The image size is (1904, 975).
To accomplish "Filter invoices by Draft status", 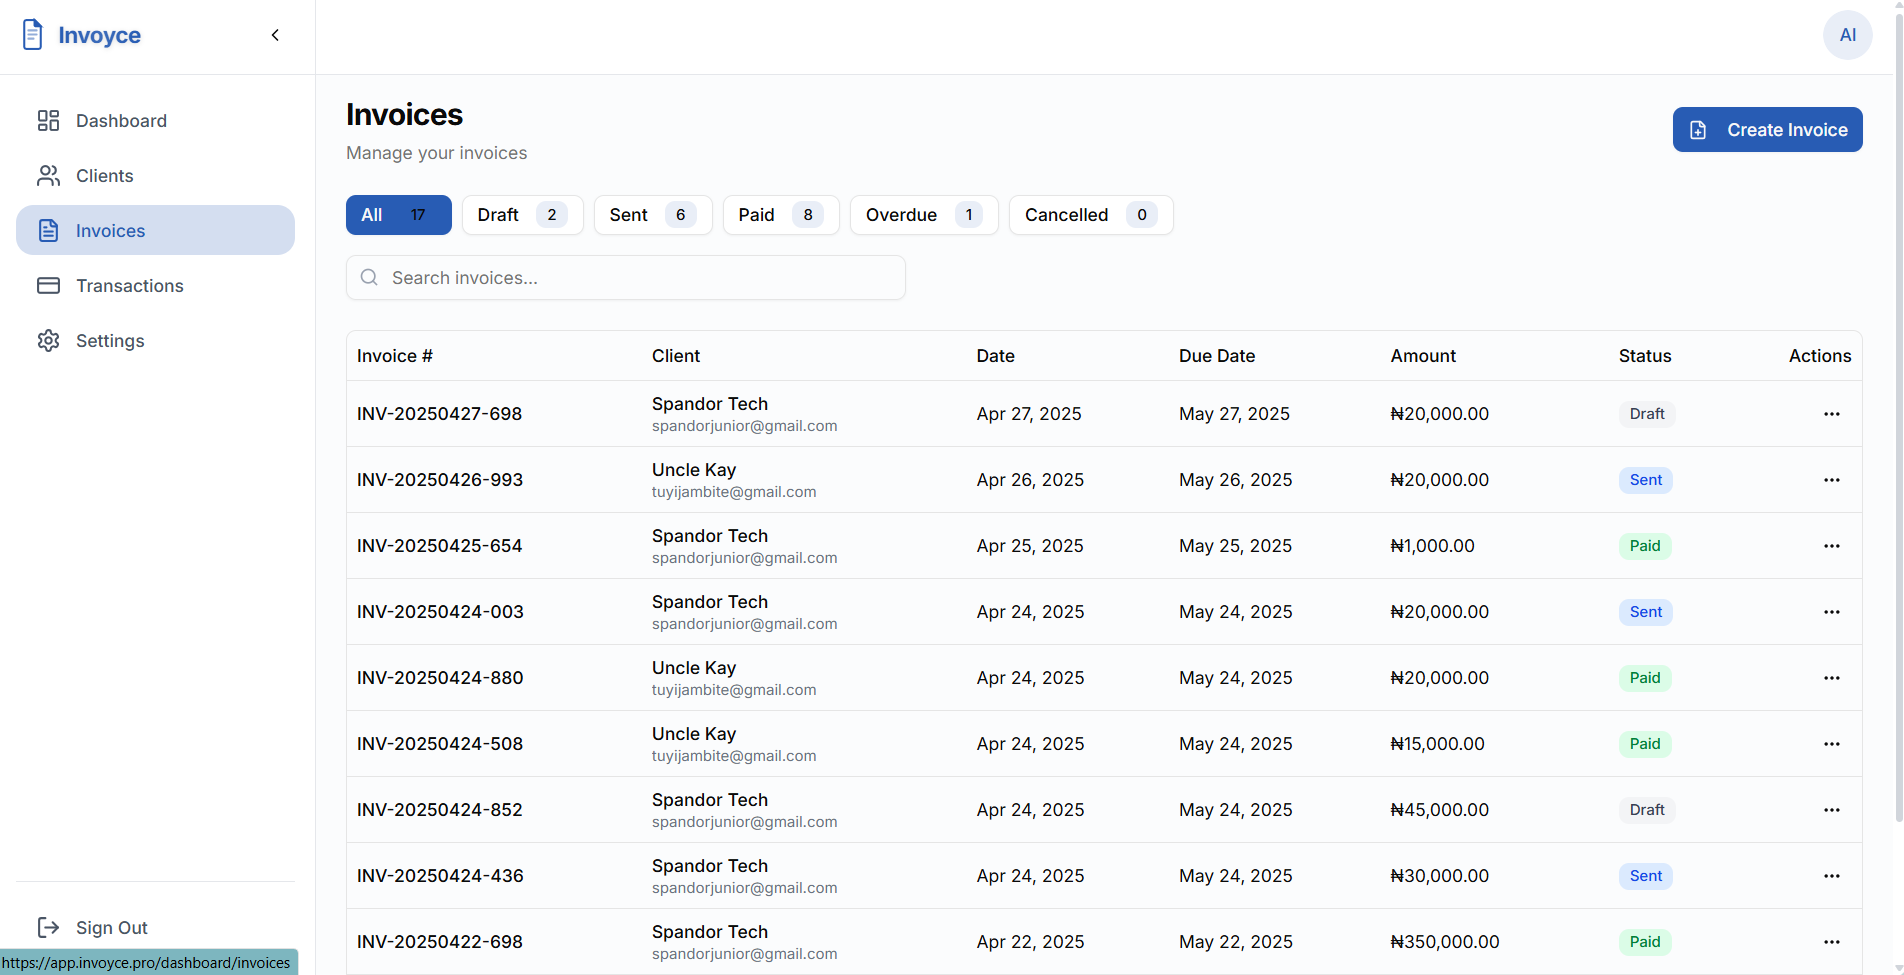I will coord(522,215).
